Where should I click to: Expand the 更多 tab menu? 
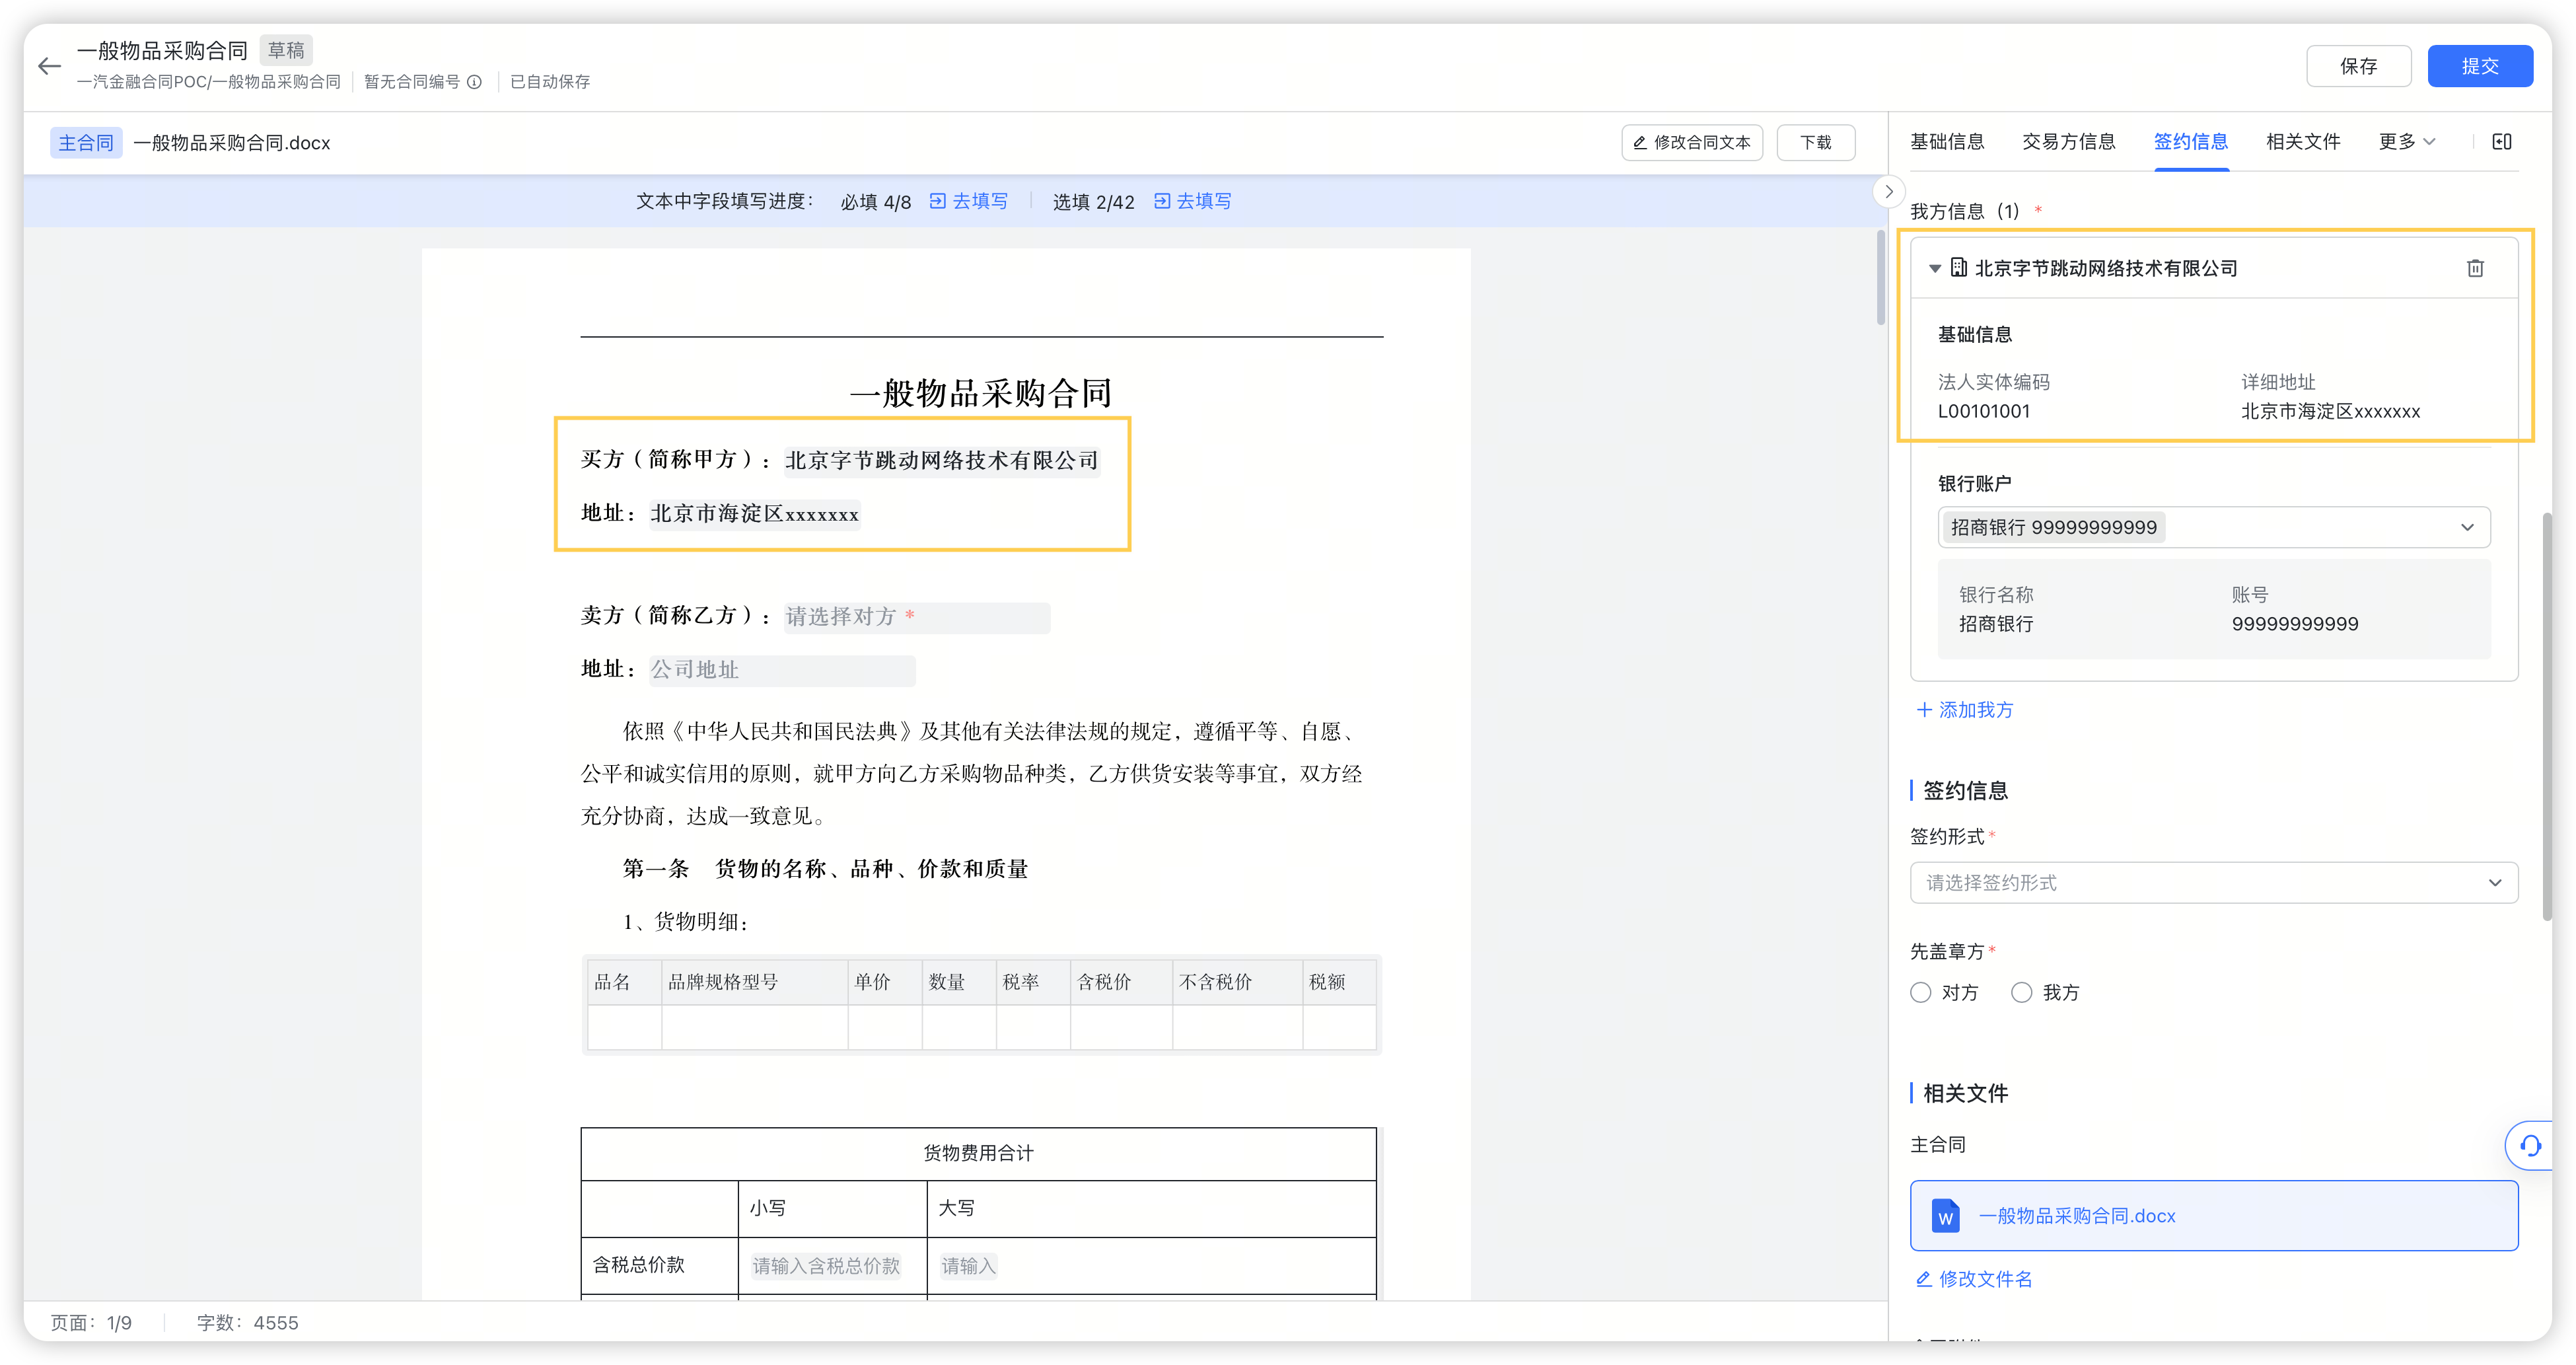[2406, 142]
